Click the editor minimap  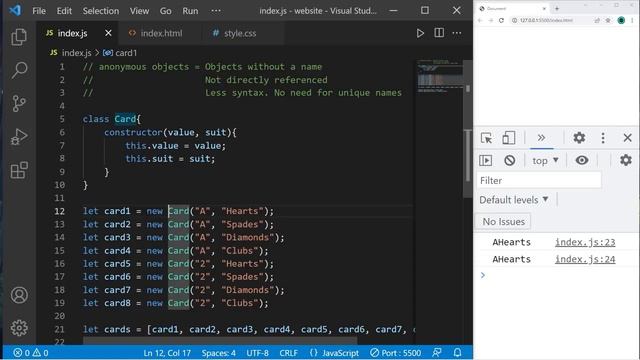pos(440,76)
